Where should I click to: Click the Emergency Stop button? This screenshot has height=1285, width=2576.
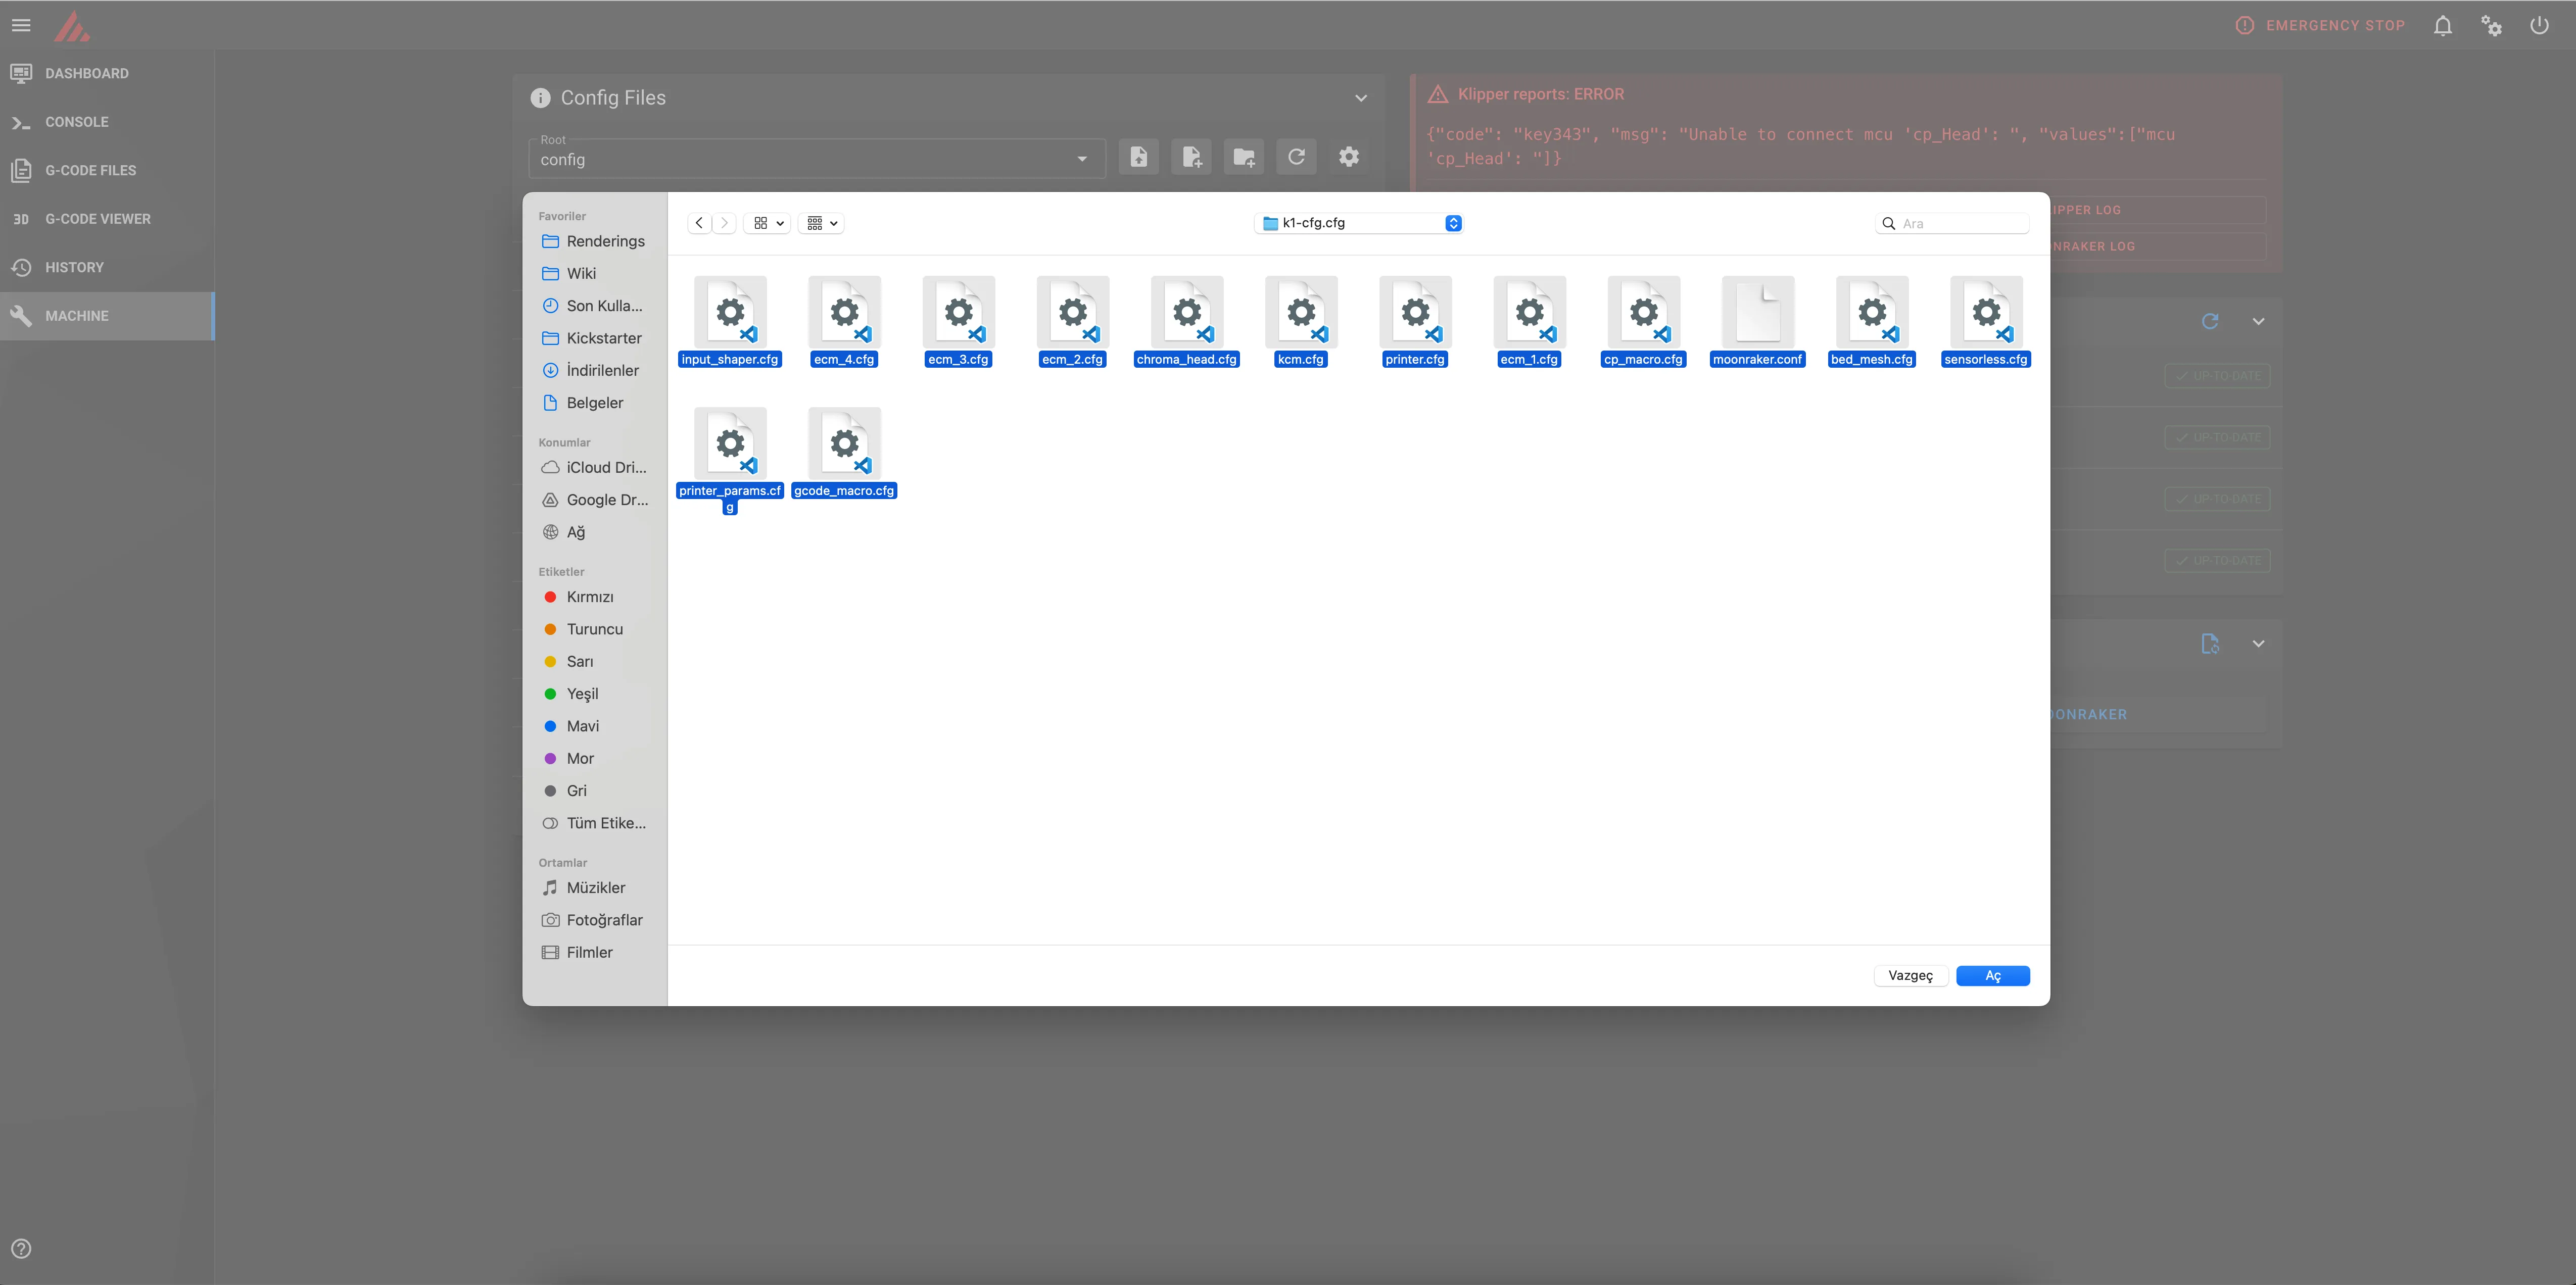pyautogui.click(x=2320, y=25)
